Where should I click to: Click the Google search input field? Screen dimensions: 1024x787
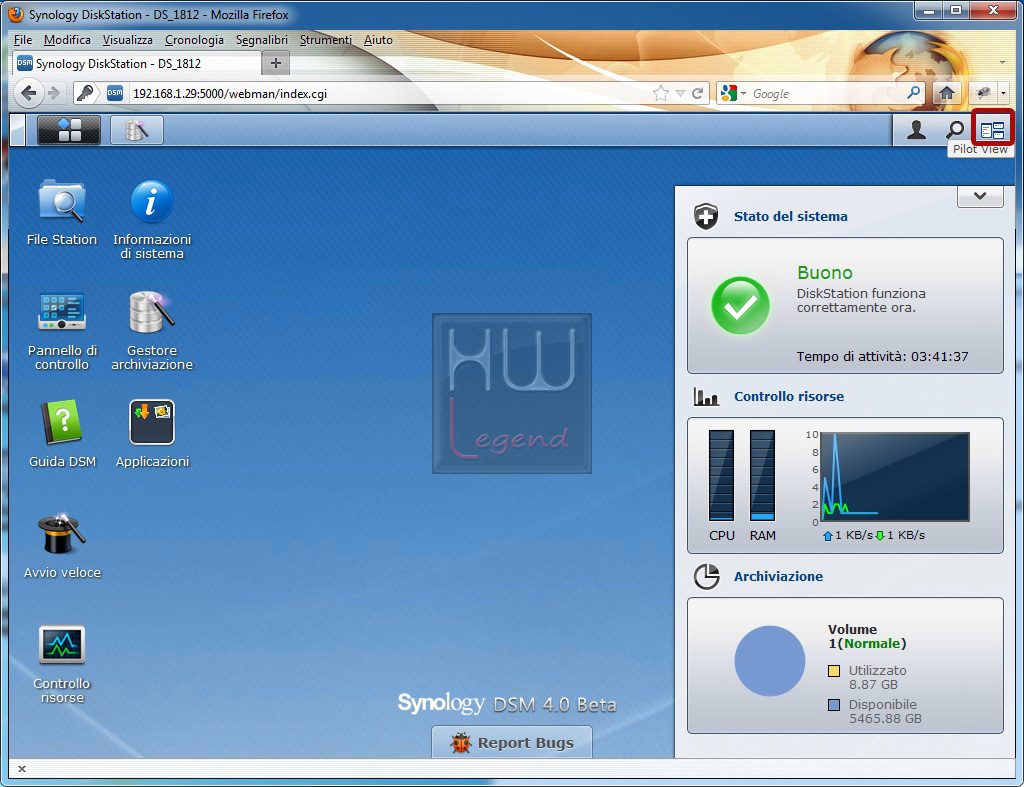(x=826, y=93)
